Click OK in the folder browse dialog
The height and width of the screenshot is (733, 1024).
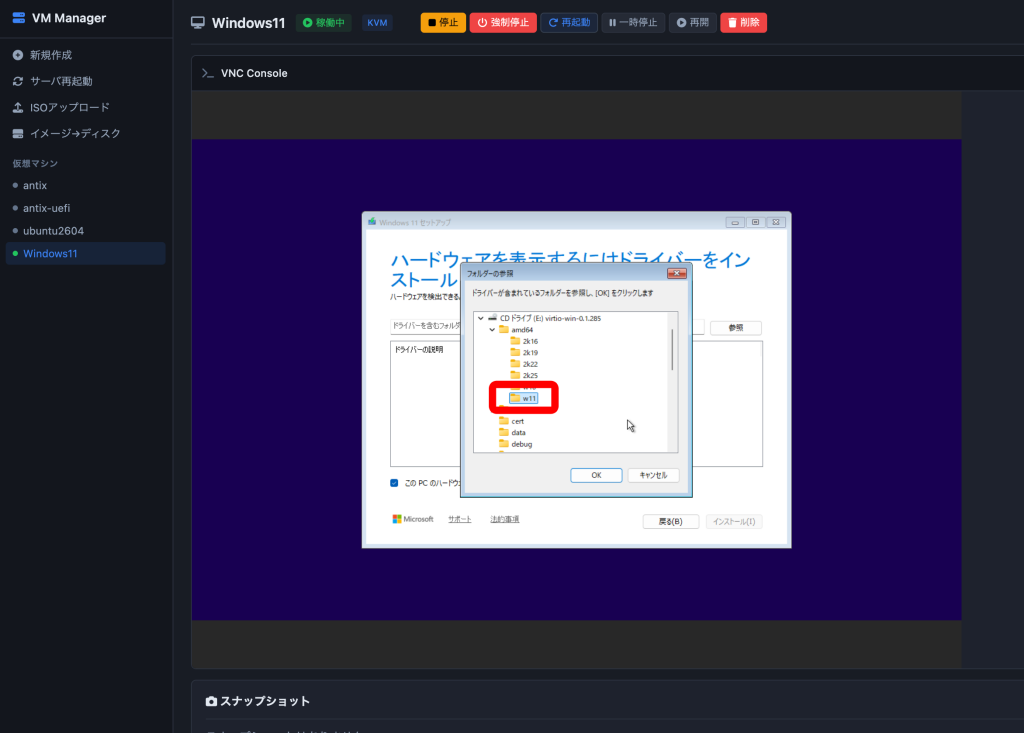click(596, 475)
